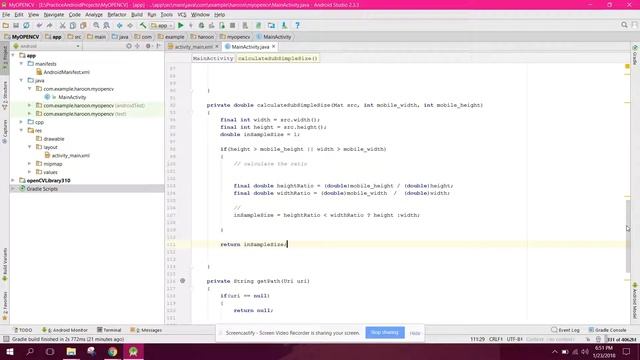The width and height of the screenshot is (640, 360).
Task: Toggle the Favorites side tool window
Action: pos(5,306)
